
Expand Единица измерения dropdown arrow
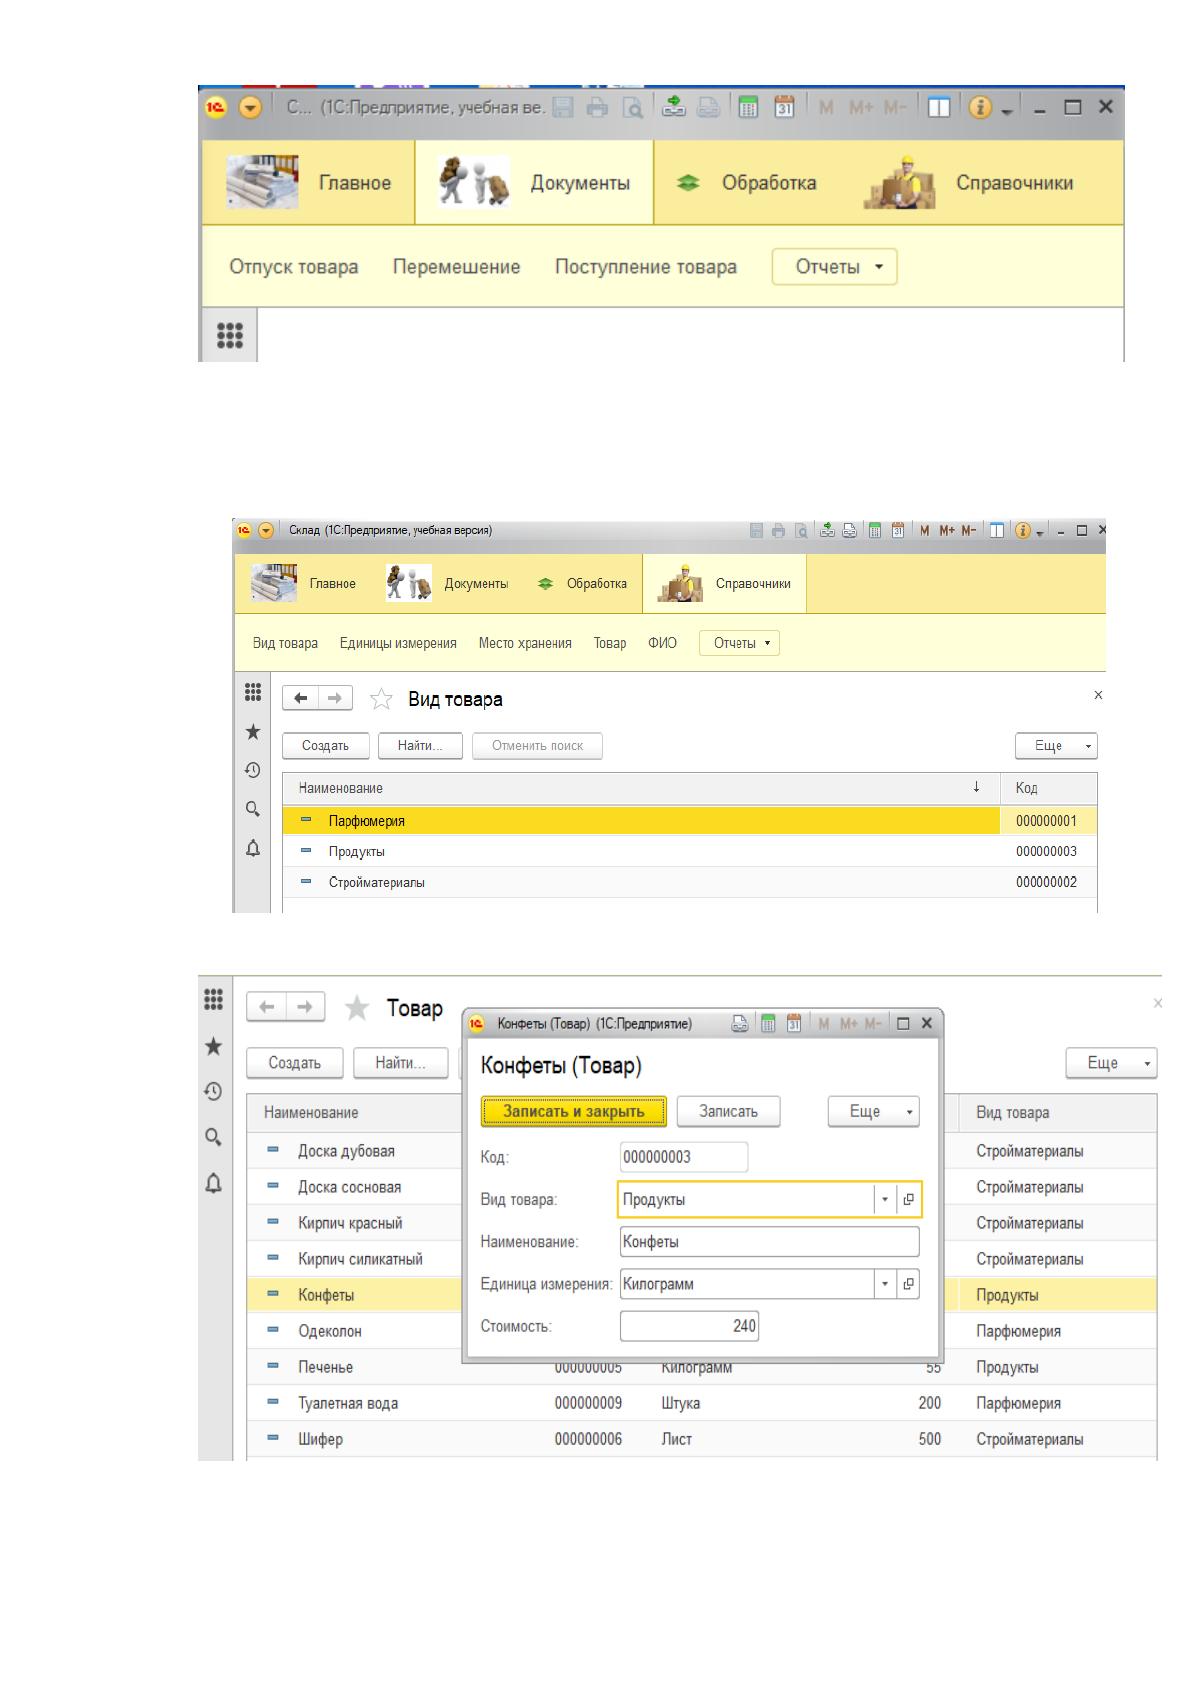point(885,1284)
